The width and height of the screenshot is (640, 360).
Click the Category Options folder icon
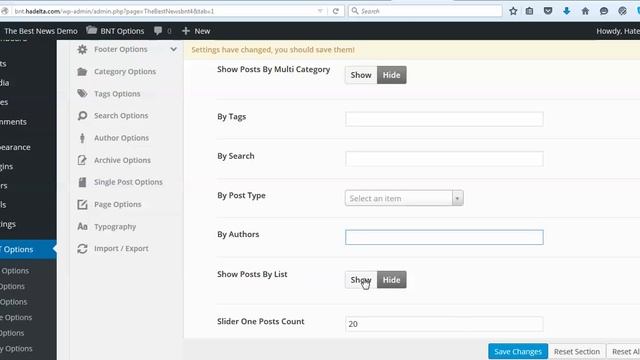[x=82, y=71]
